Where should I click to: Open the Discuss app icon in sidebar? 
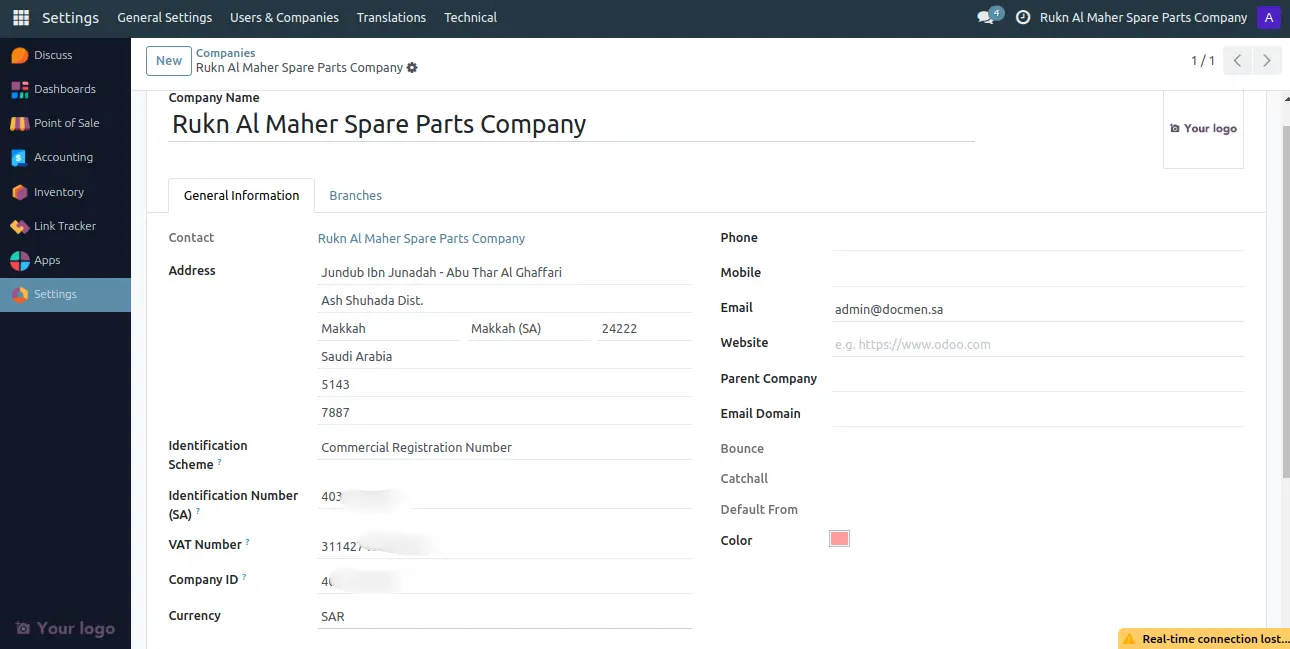[x=20, y=55]
